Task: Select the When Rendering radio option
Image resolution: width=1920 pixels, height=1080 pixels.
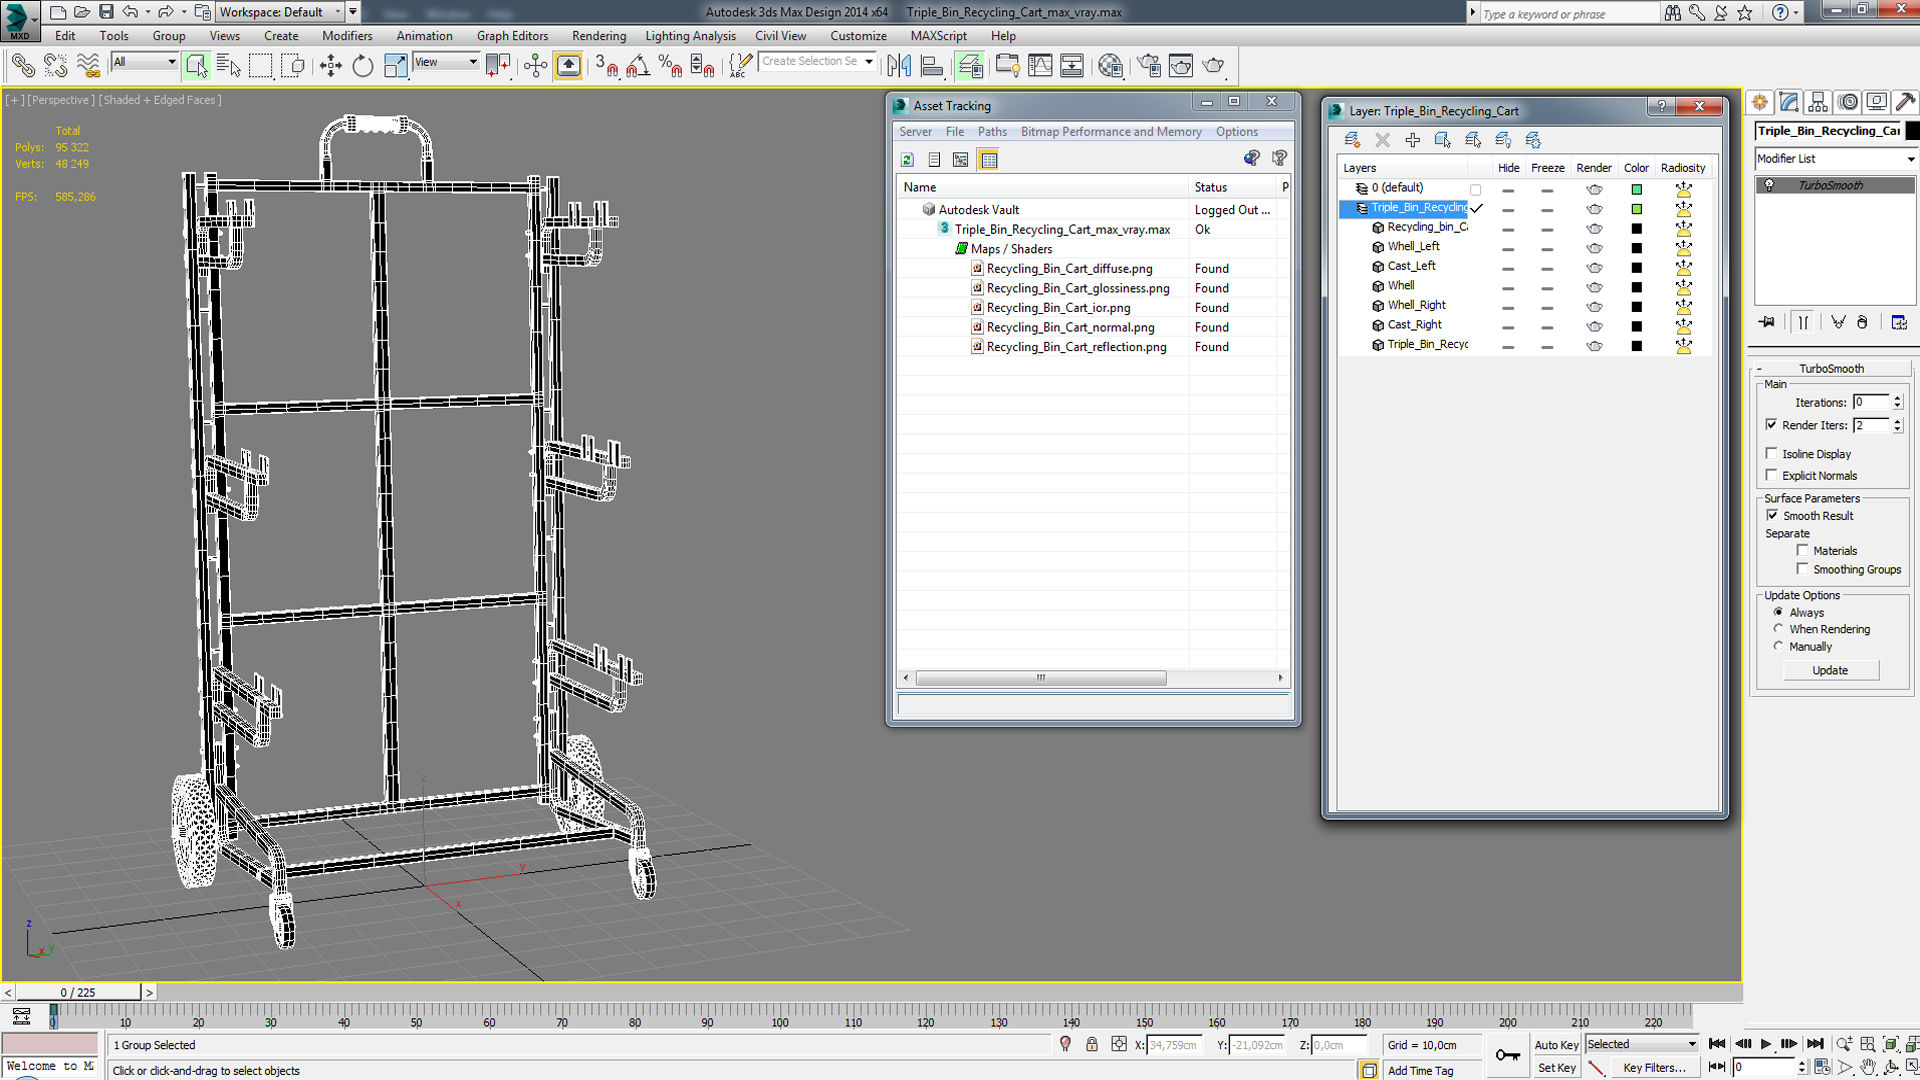Action: pyautogui.click(x=1778, y=629)
